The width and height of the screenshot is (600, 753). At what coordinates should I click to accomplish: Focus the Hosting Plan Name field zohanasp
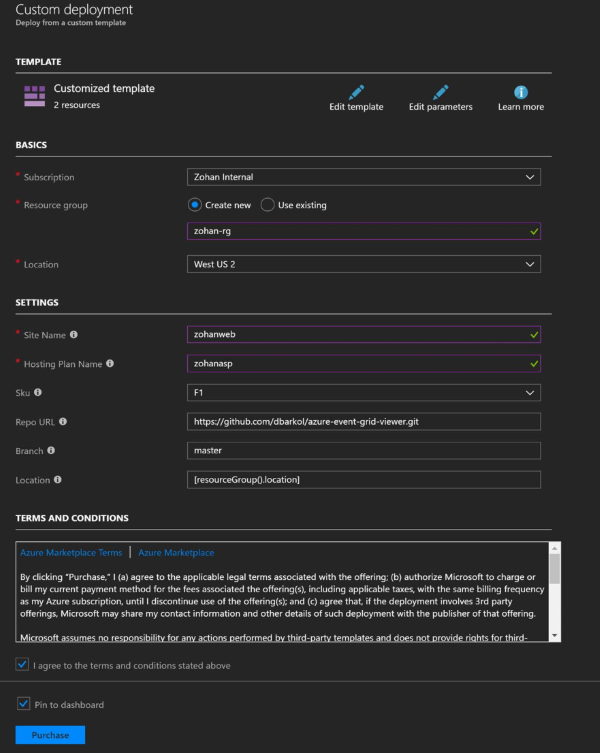point(364,364)
